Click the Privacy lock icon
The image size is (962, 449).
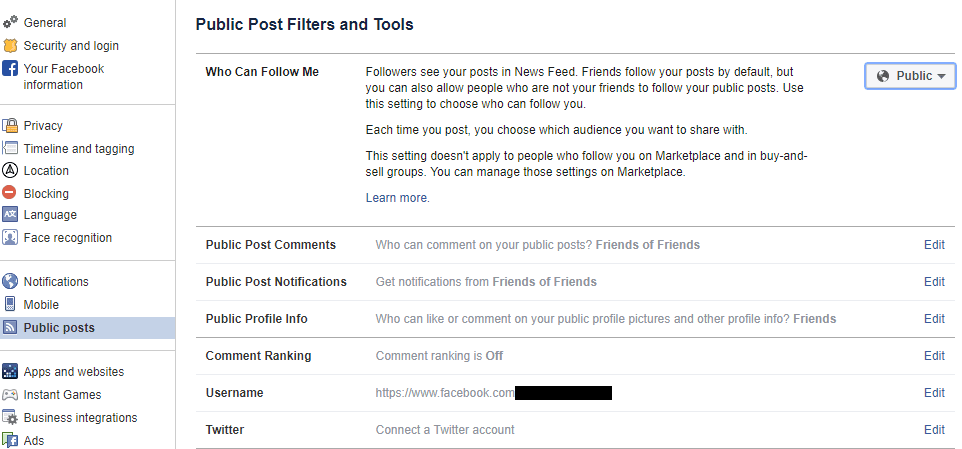click(10, 126)
